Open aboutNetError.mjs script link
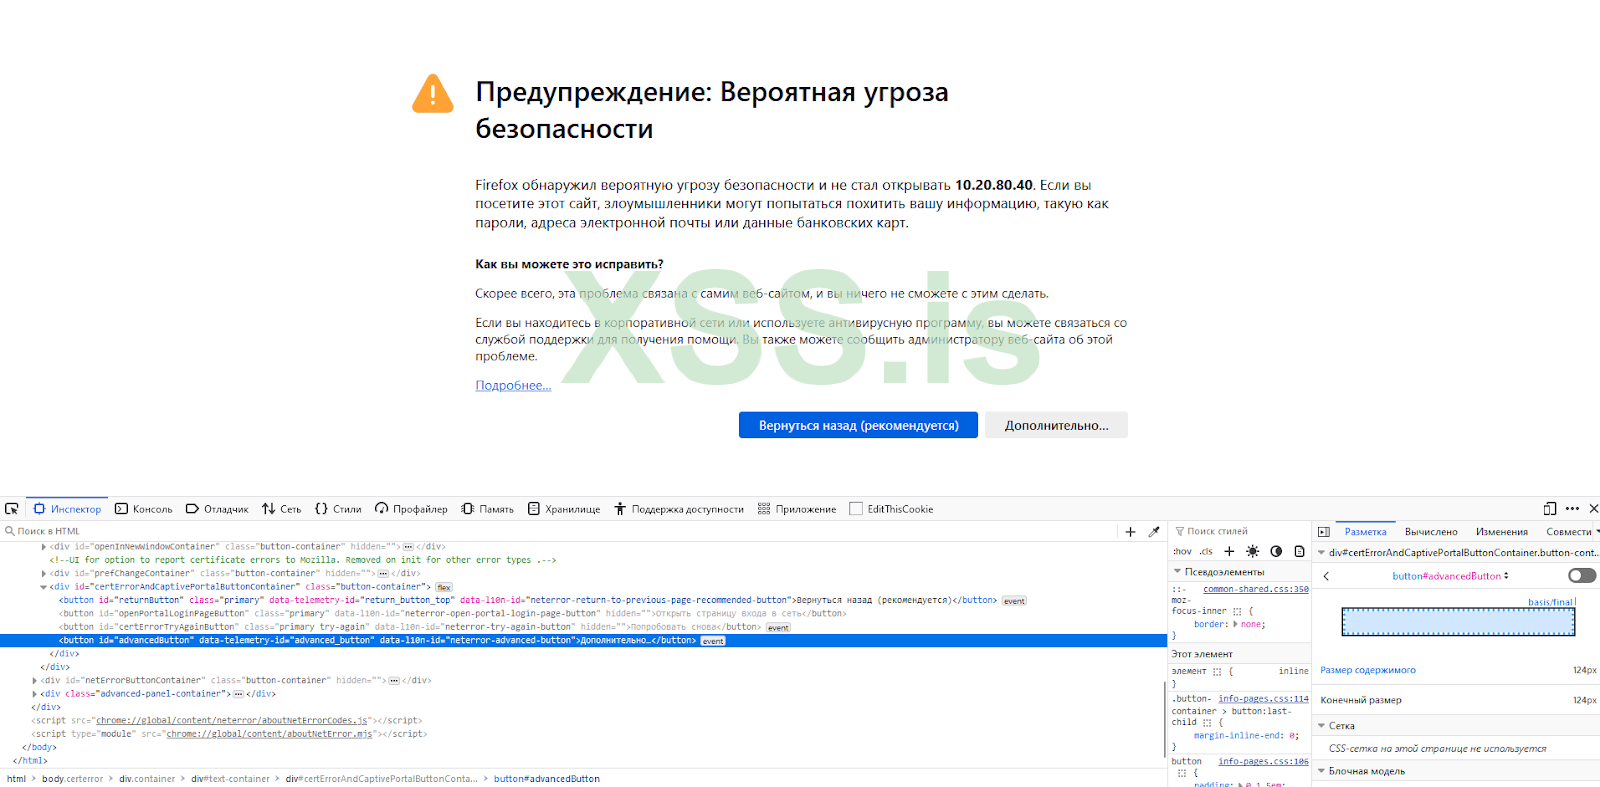The width and height of the screenshot is (1600, 787). pos(269,734)
